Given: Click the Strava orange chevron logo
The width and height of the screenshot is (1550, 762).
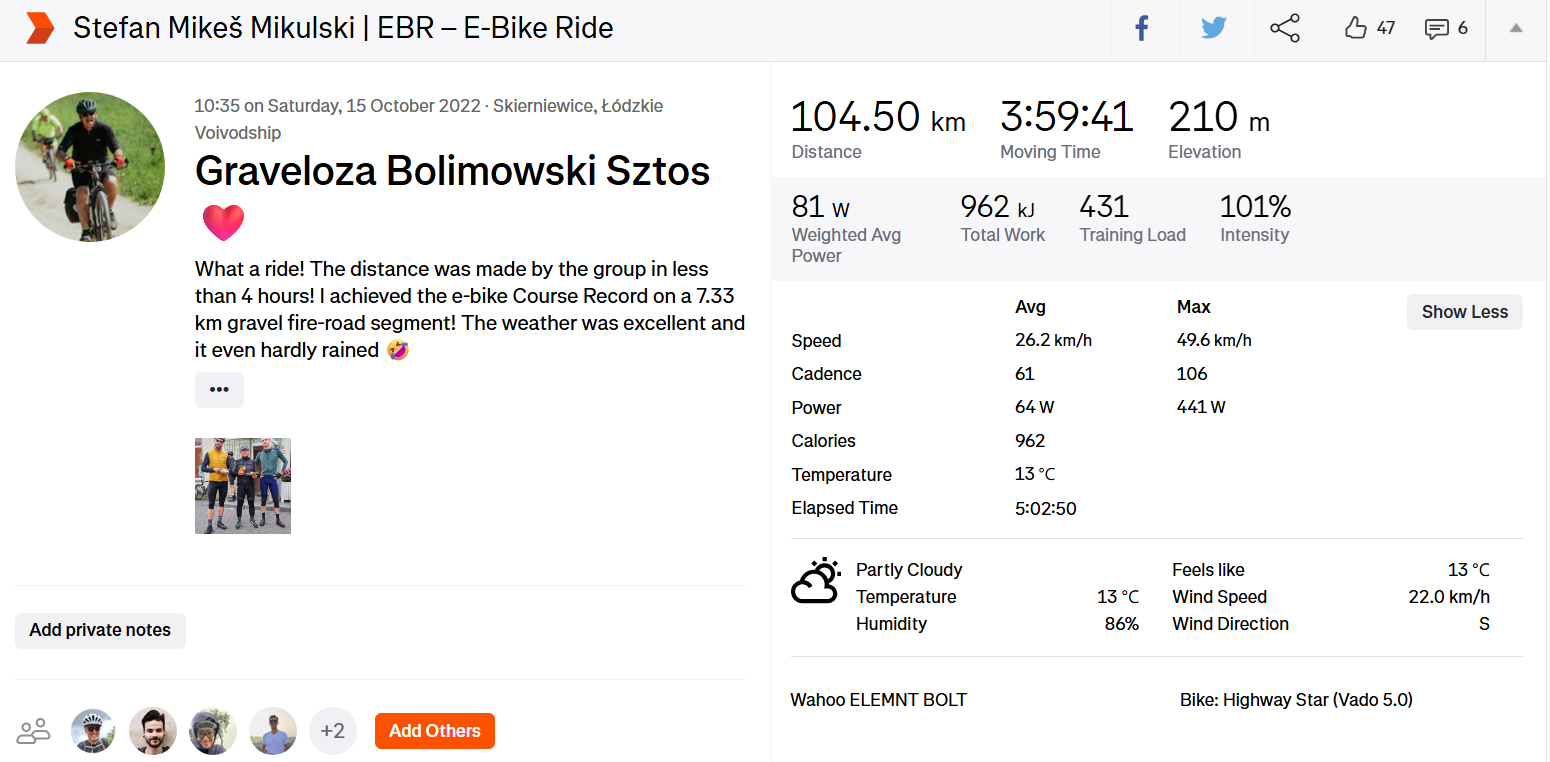Looking at the screenshot, I should 40,28.
